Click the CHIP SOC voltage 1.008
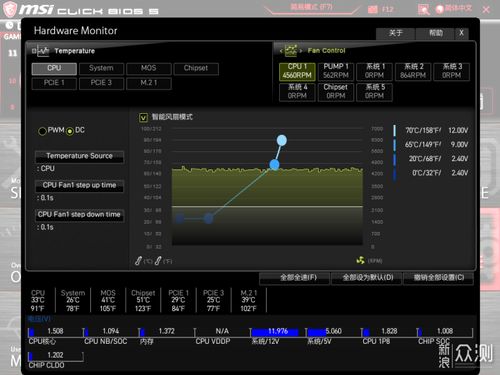Screen dimensions: 500x375 coord(445,331)
